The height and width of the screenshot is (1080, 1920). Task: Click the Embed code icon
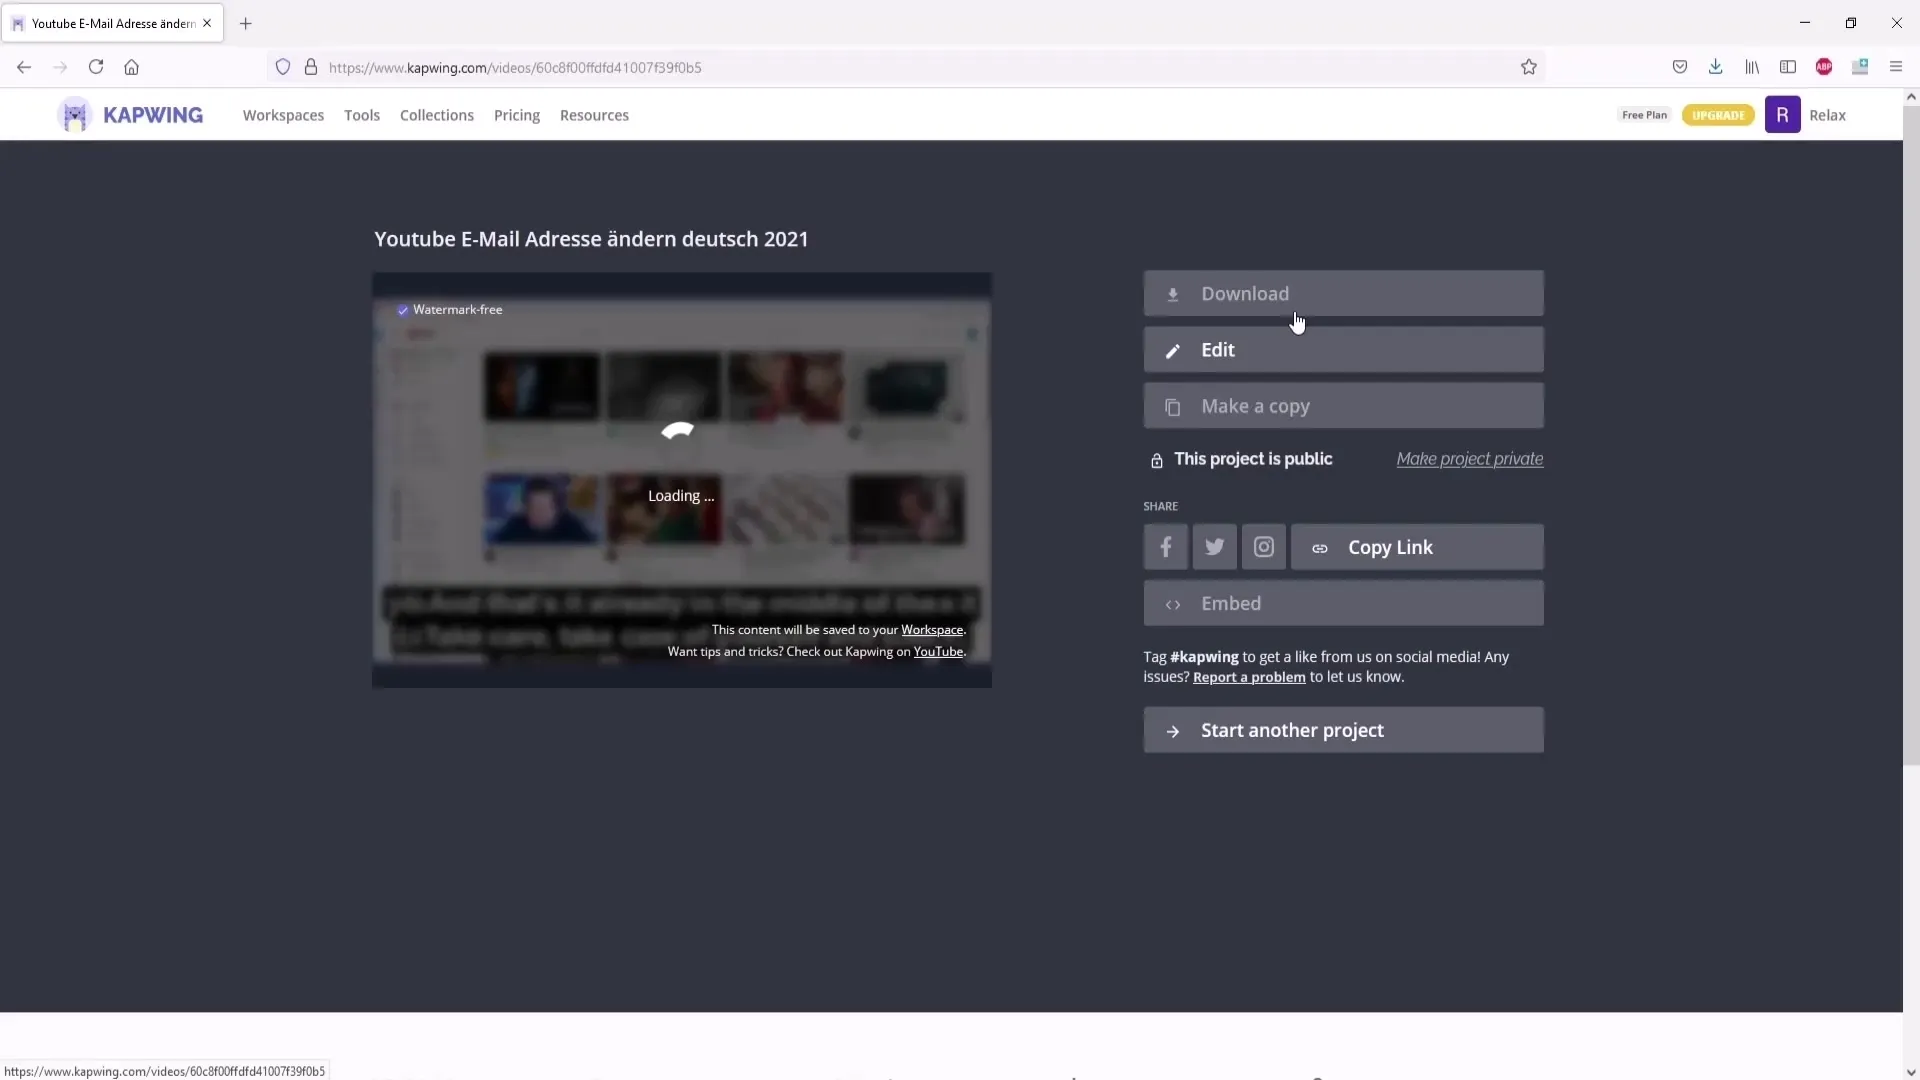(1172, 603)
